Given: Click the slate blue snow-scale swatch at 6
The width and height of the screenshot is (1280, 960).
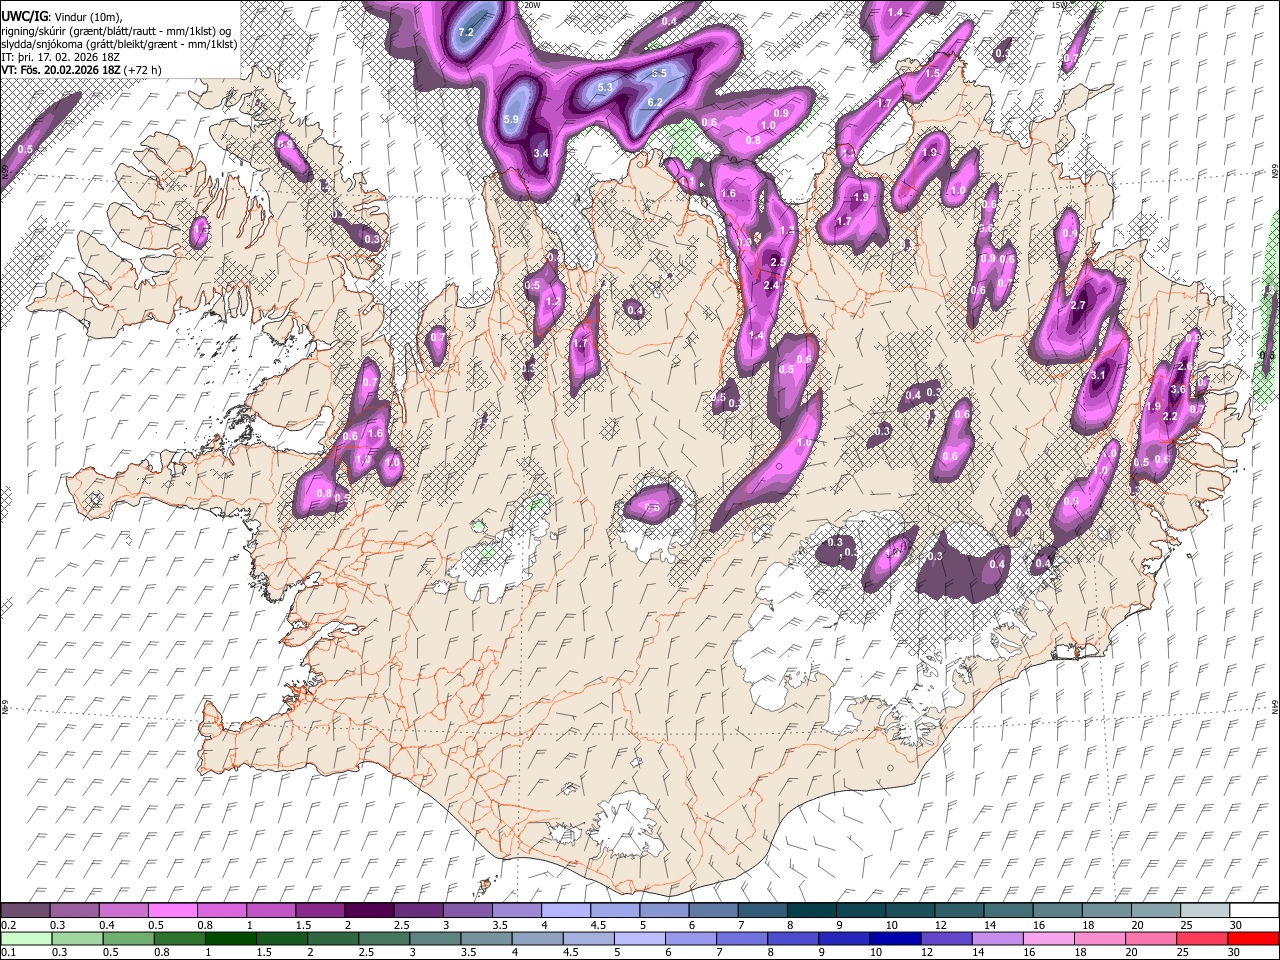Looking at the screenshot, I should (712, 910).
